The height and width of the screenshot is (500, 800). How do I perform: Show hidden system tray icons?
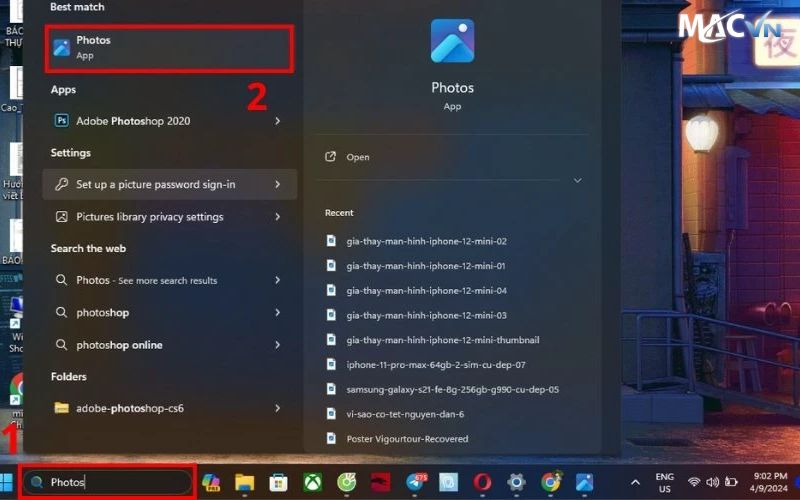[x=635, y=482]
